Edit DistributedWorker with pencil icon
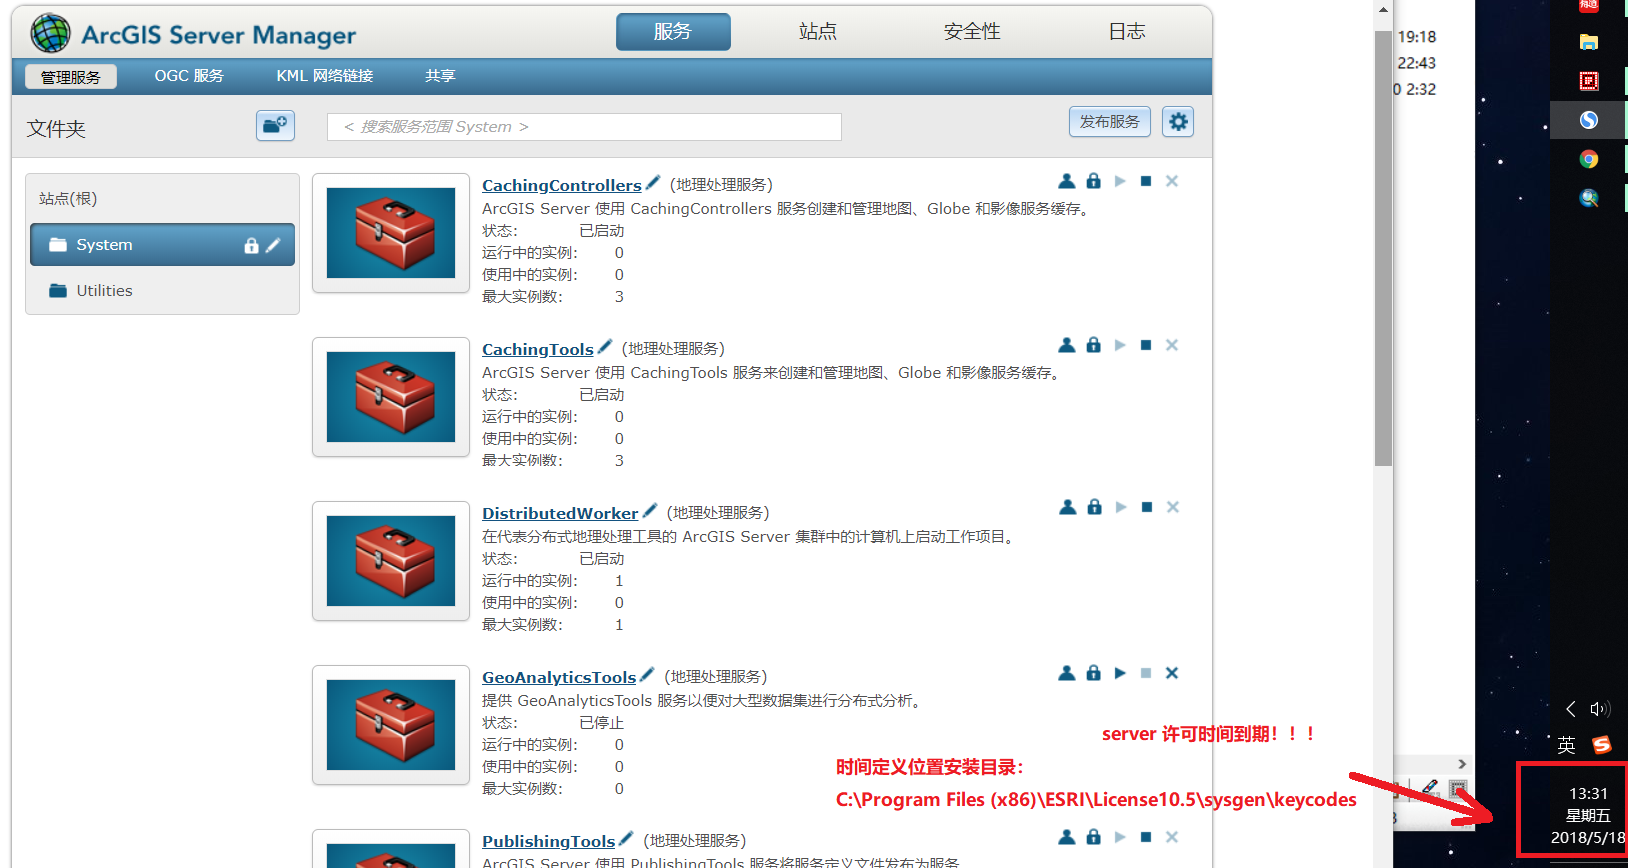 650,510
